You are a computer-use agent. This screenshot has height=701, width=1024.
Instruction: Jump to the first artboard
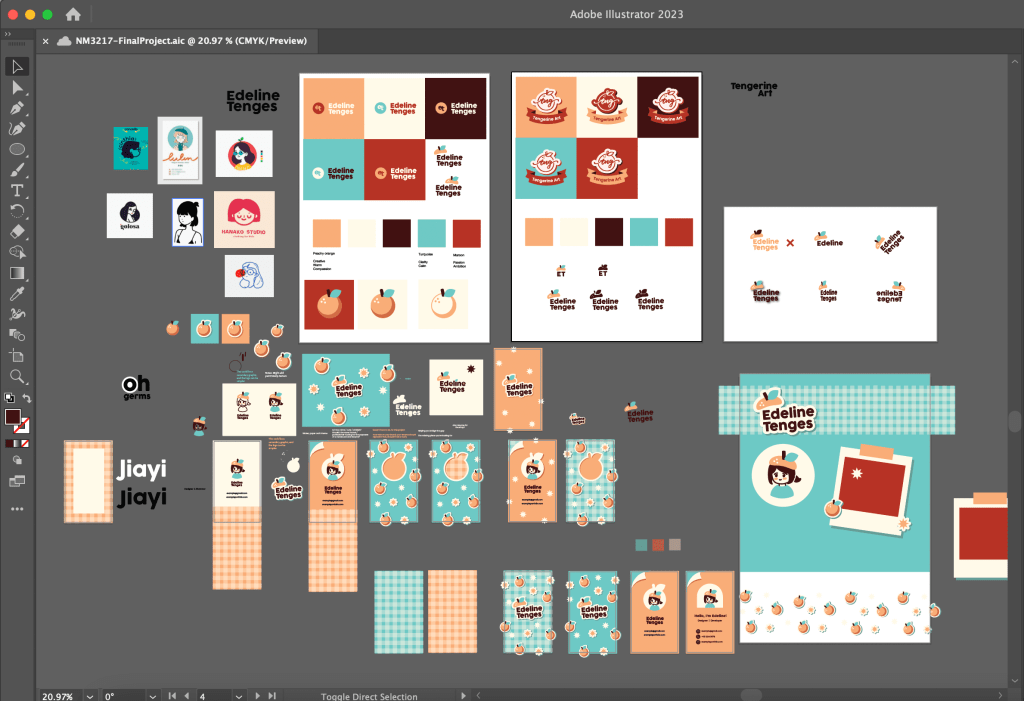pos(171,695)
